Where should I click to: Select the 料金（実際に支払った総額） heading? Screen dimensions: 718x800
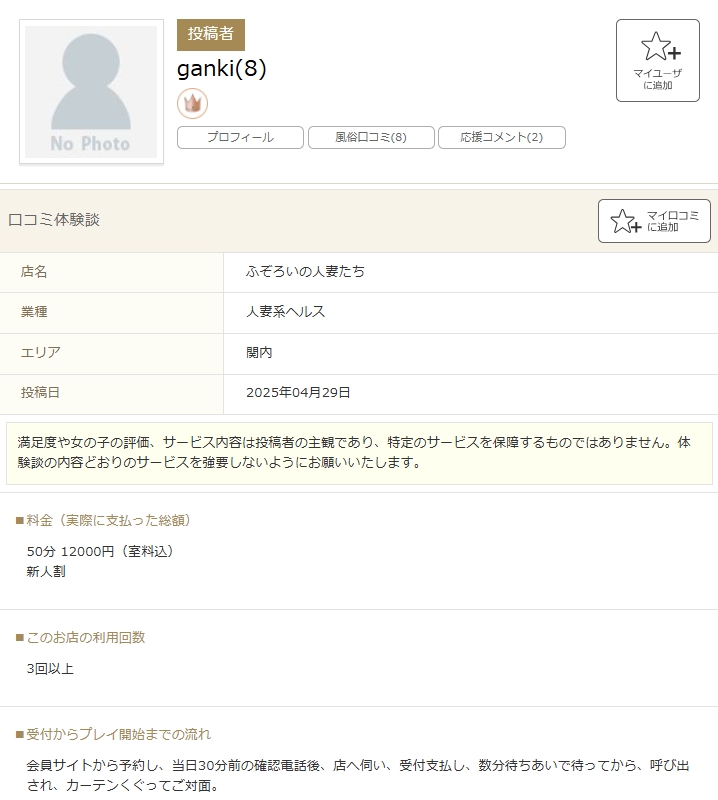110,520
